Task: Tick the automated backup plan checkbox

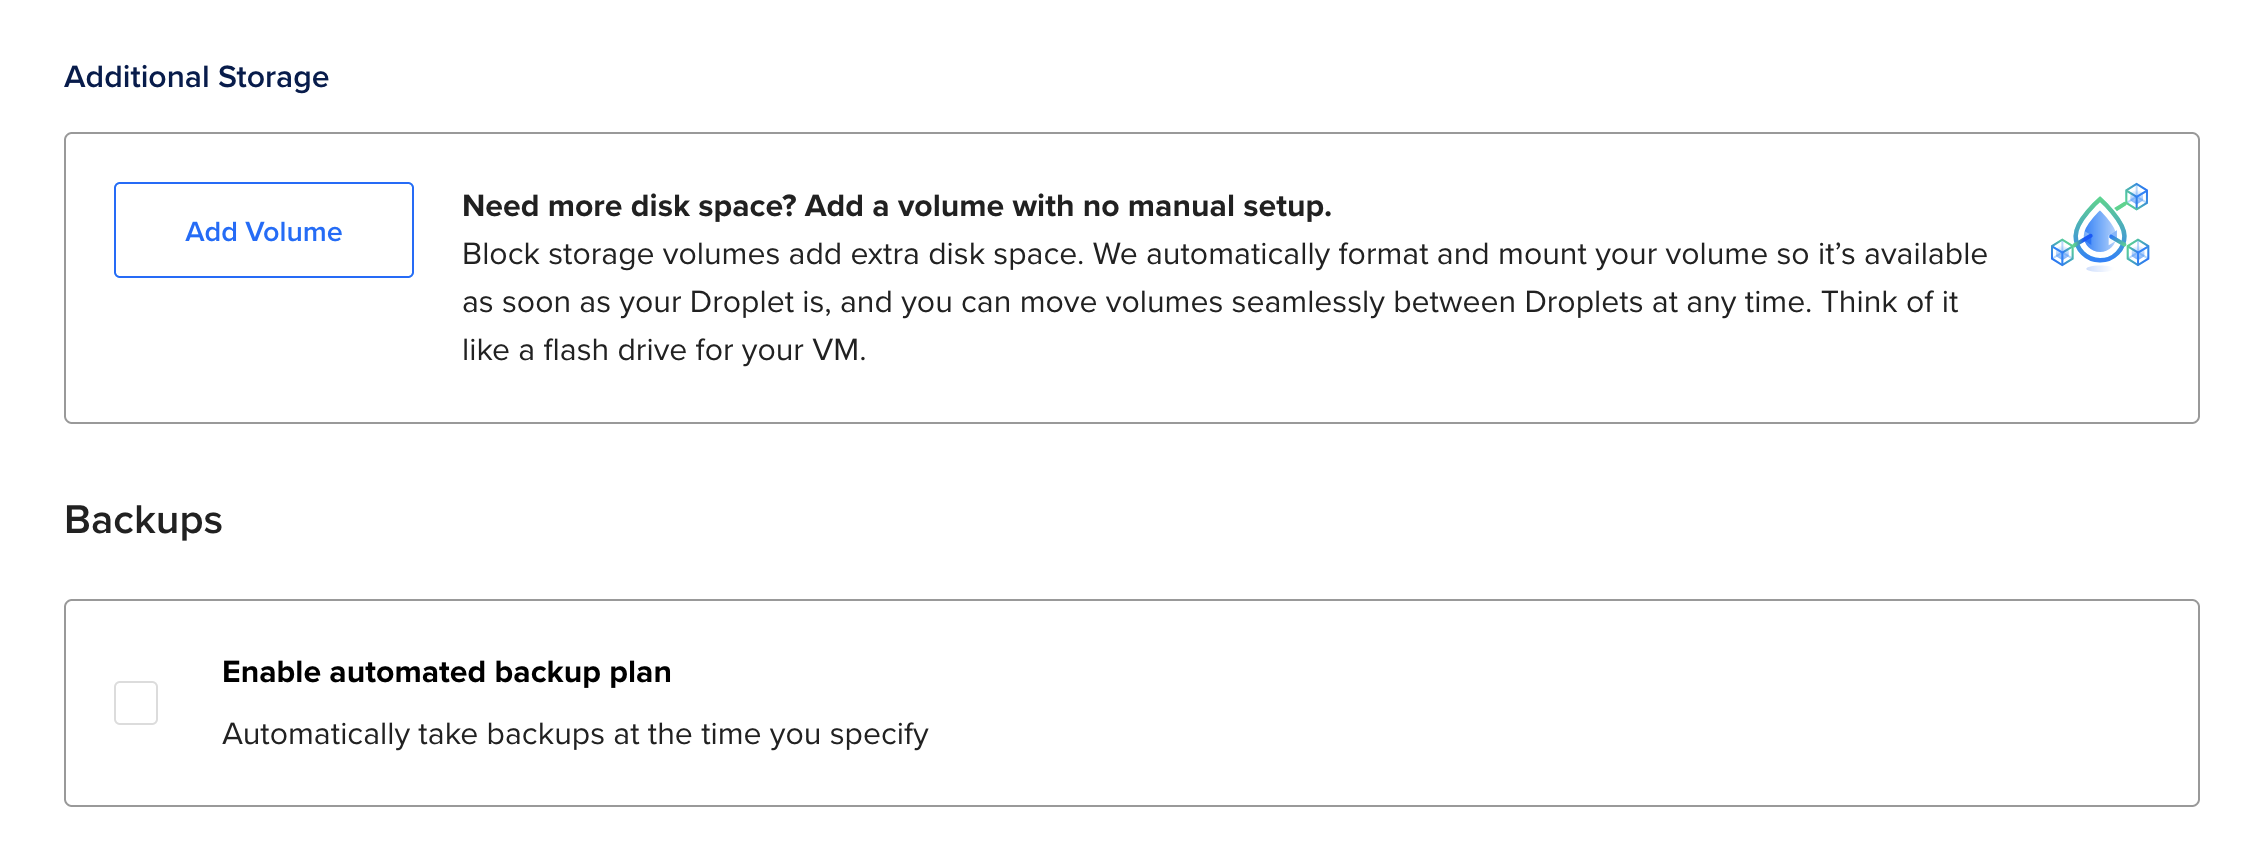Action: [x=136, y=703]
